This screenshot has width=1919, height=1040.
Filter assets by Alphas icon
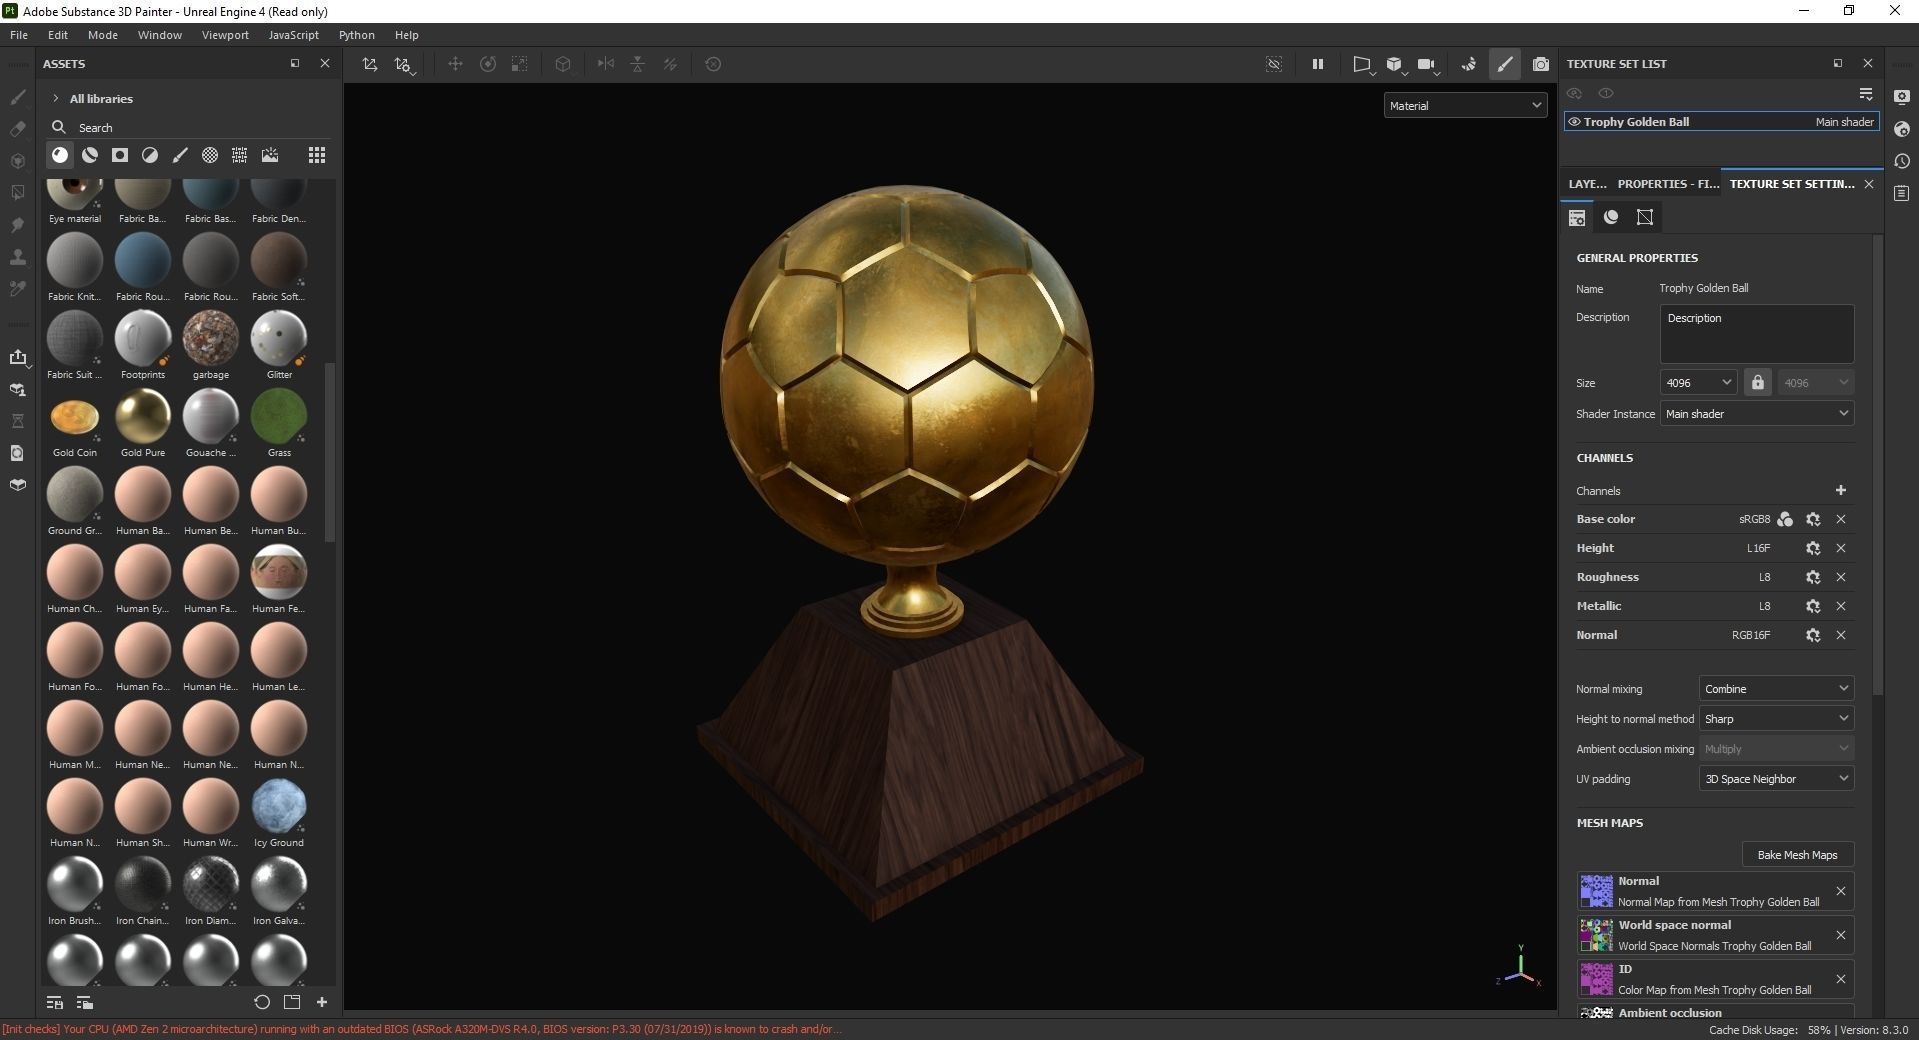click(x=210, y=155)
